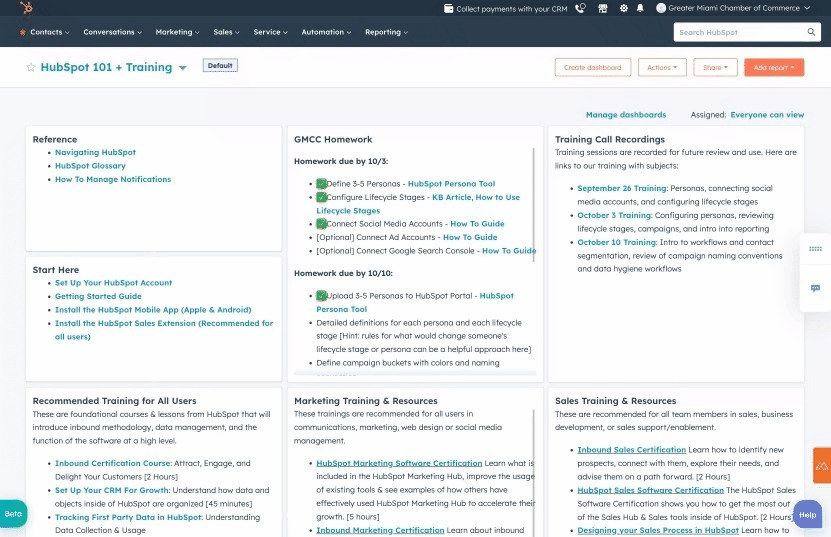Open Install the HubSpot Mobile App link
The height and width of the screenshot is (537, 831).
pos(153,310)
